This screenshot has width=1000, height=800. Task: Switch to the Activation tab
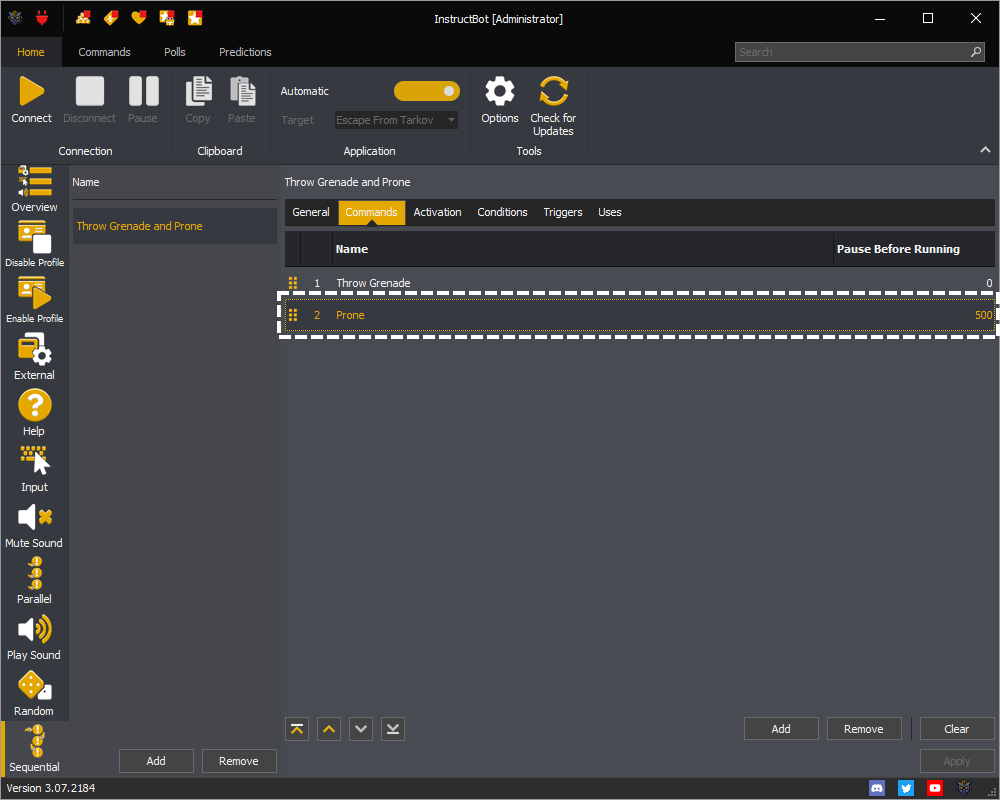[438, 212]
